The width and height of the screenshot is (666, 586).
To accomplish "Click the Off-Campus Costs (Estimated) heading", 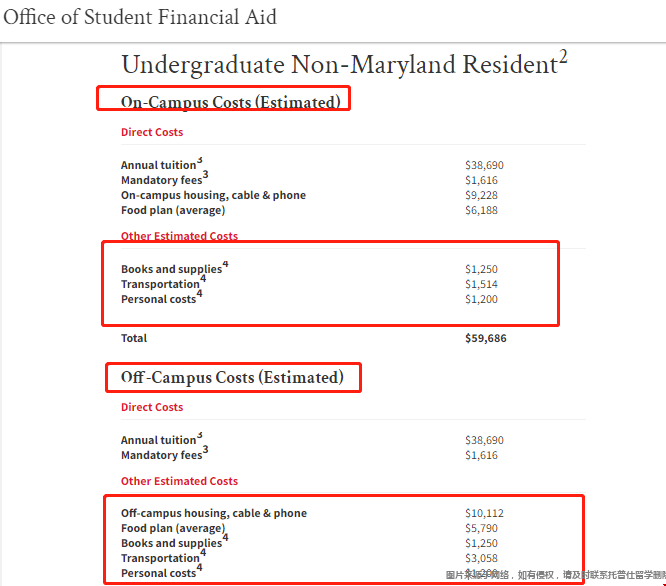I will pyautogui.click(x=232, y=378).
